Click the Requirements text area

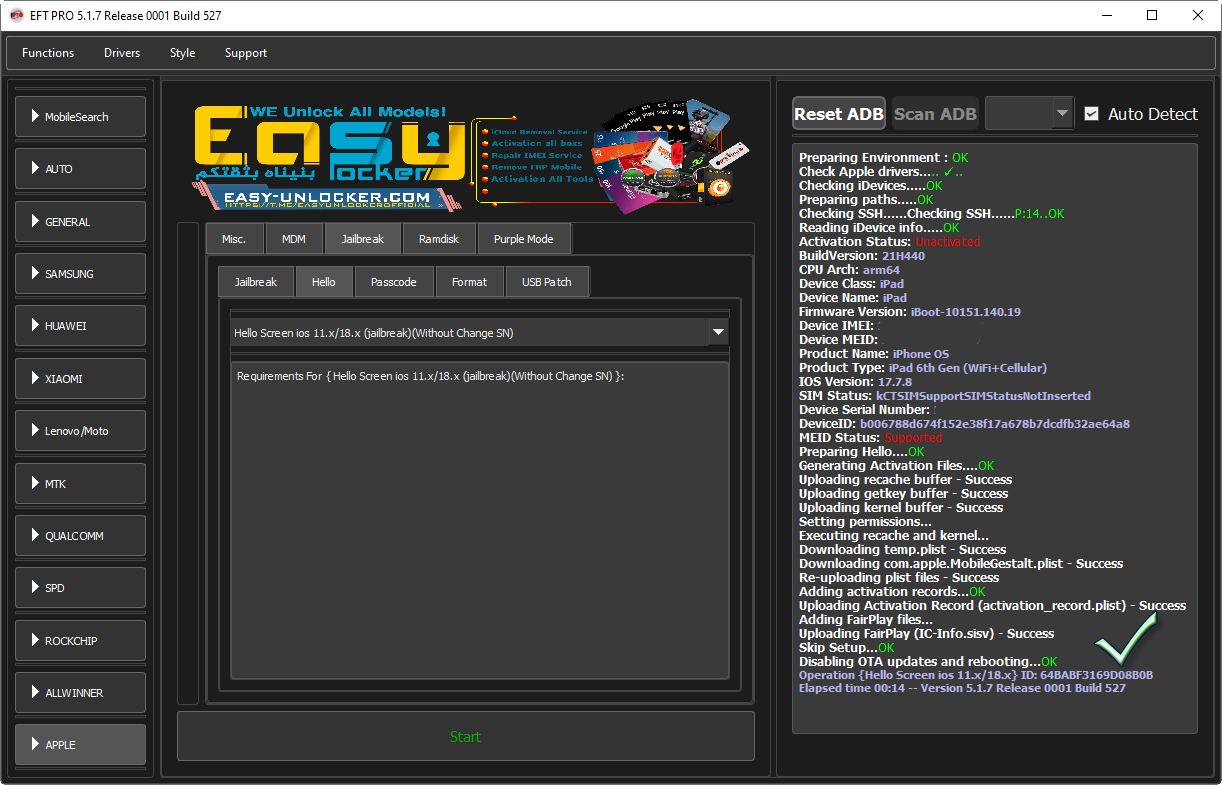pyautogui.click(x=480, y=520)
